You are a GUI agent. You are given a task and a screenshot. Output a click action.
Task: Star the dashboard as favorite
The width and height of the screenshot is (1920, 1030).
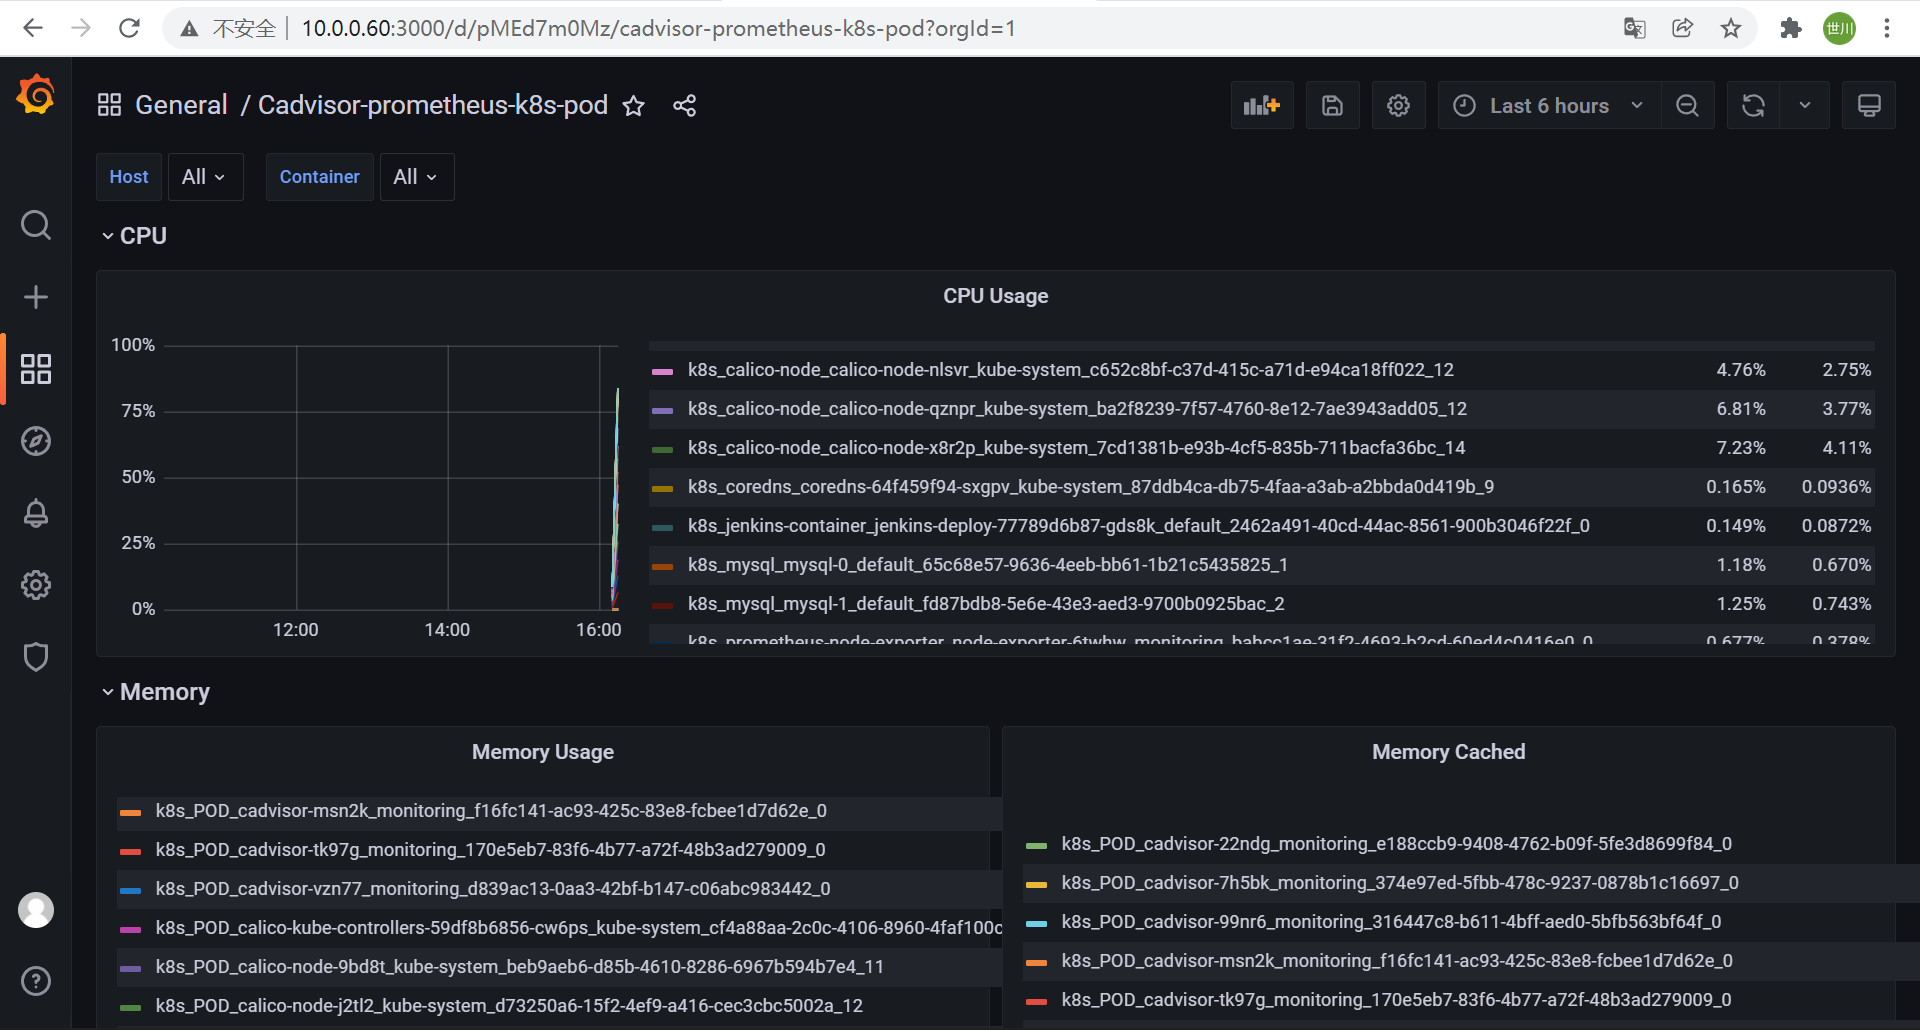pos(634,105)
